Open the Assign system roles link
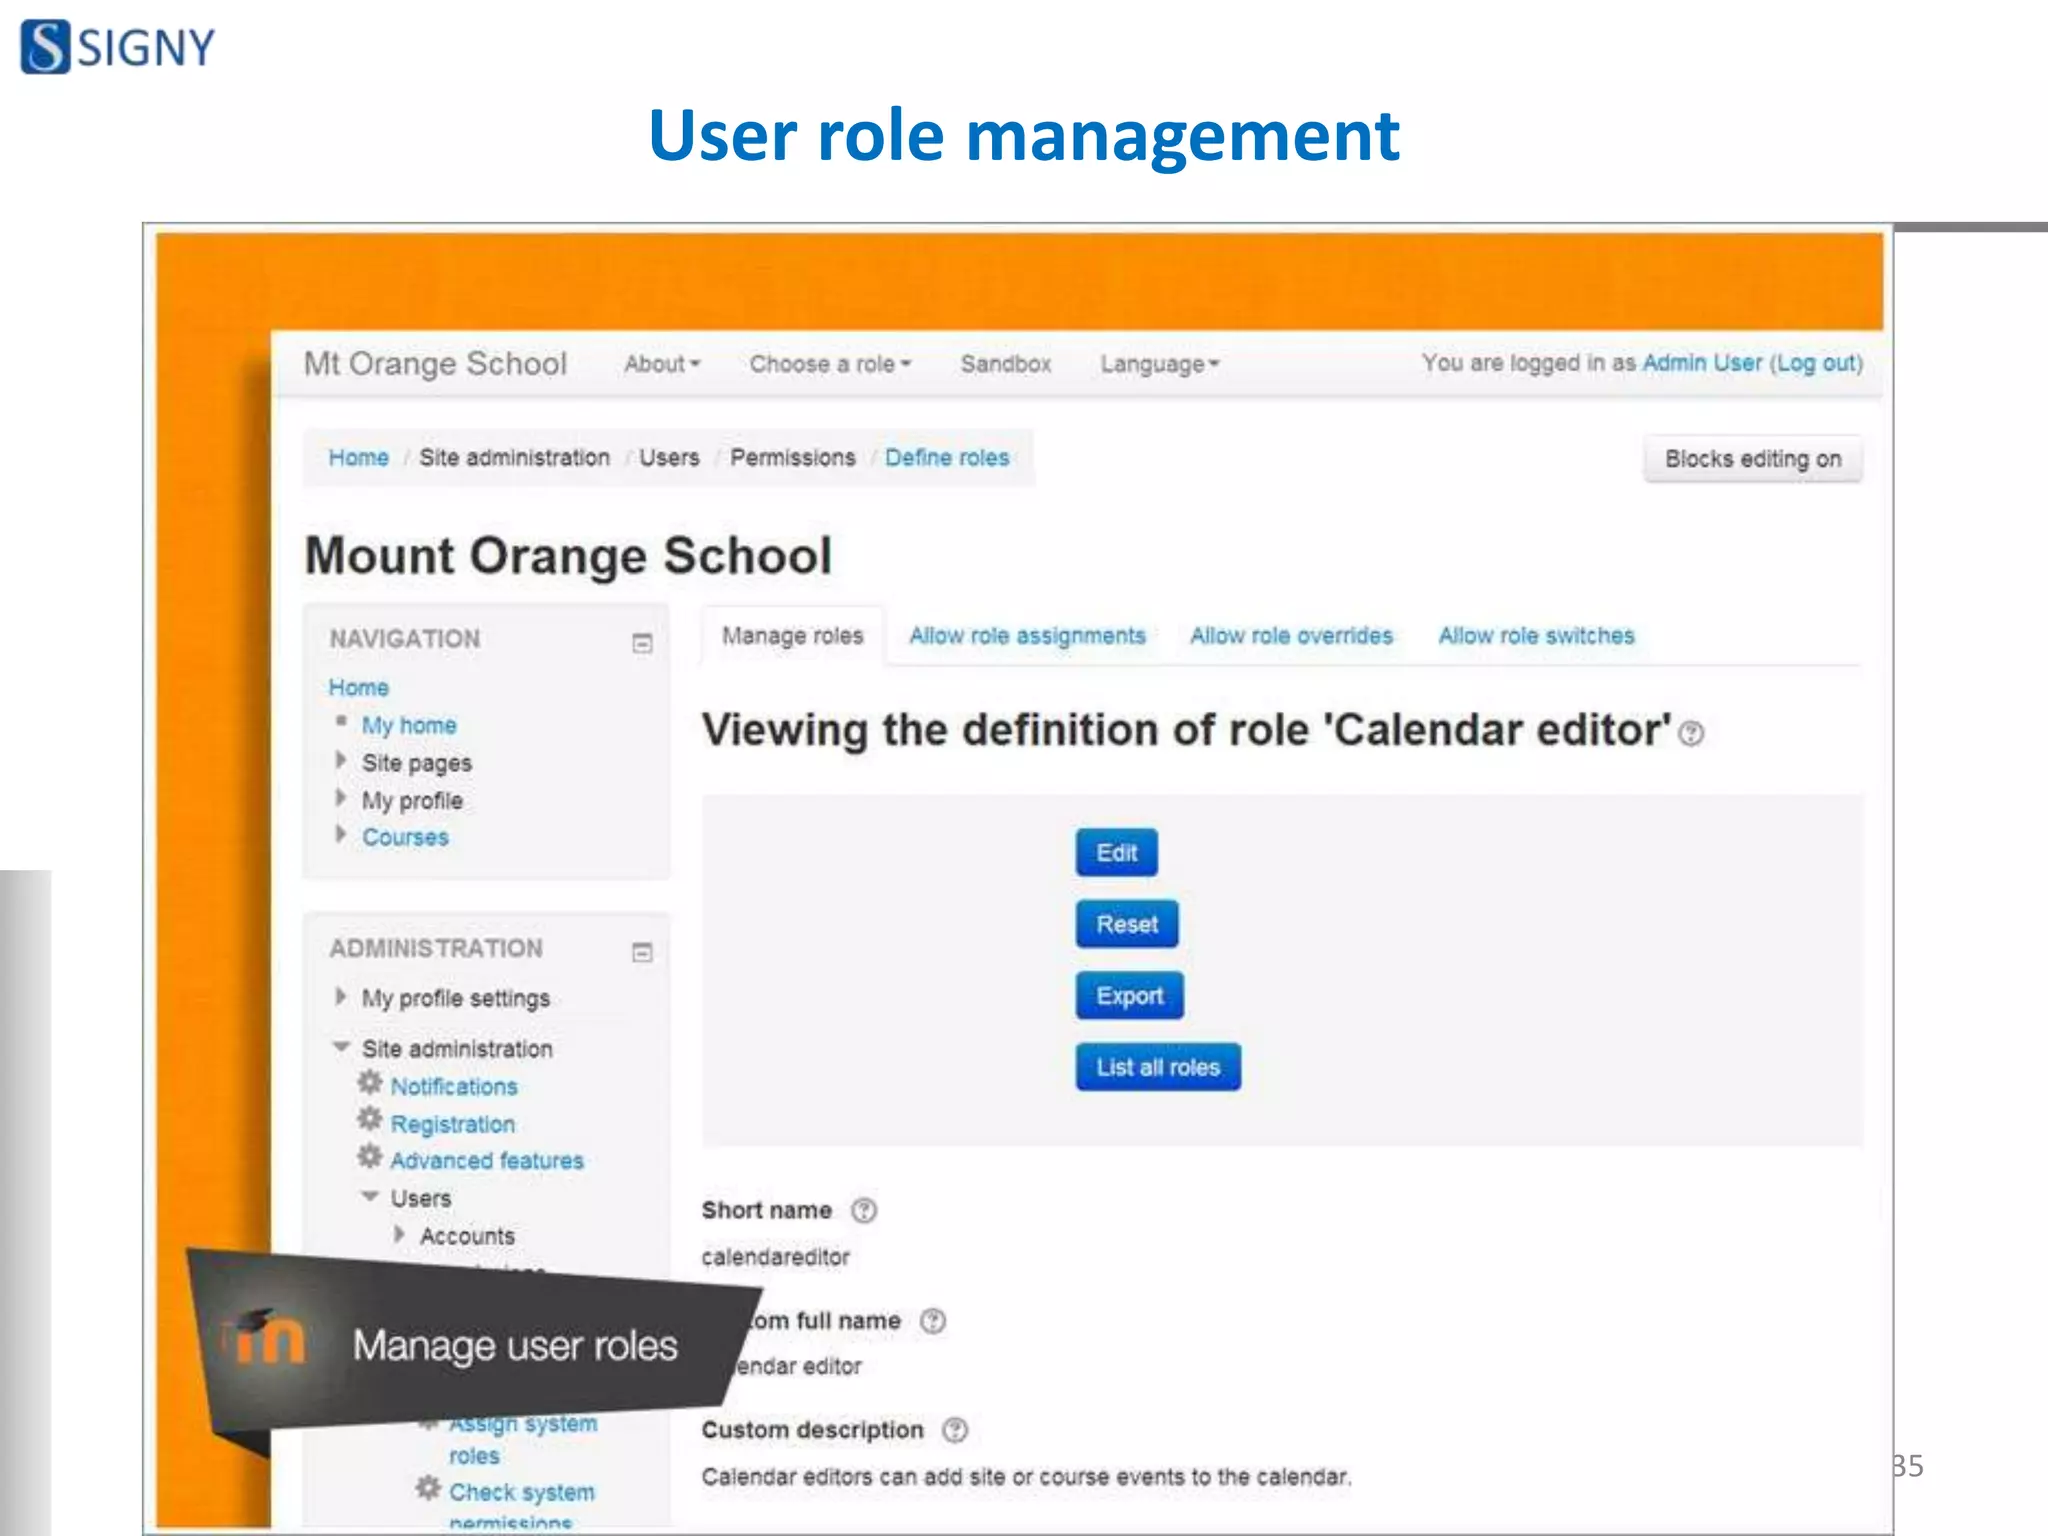 523,1439
